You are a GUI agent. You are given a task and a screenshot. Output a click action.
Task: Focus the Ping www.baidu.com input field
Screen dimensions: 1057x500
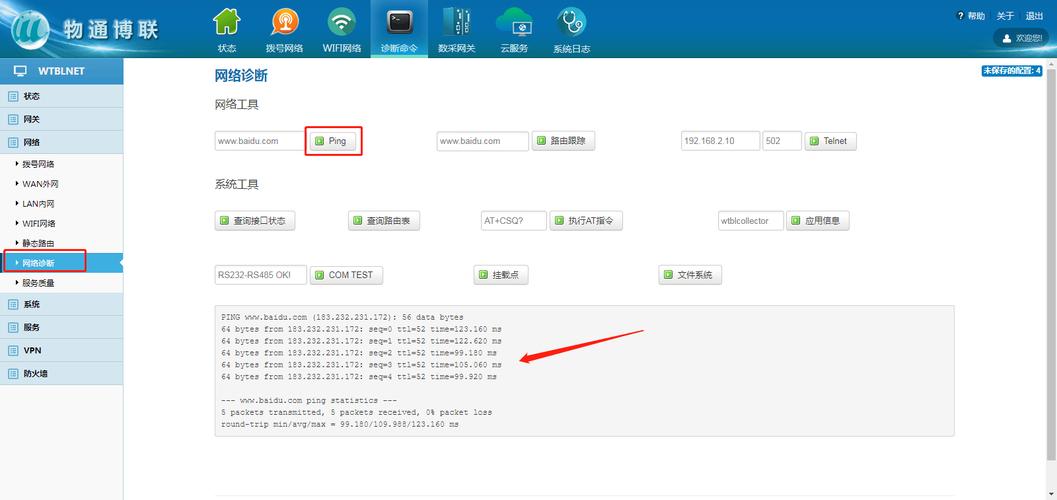[x=261, y=141]
